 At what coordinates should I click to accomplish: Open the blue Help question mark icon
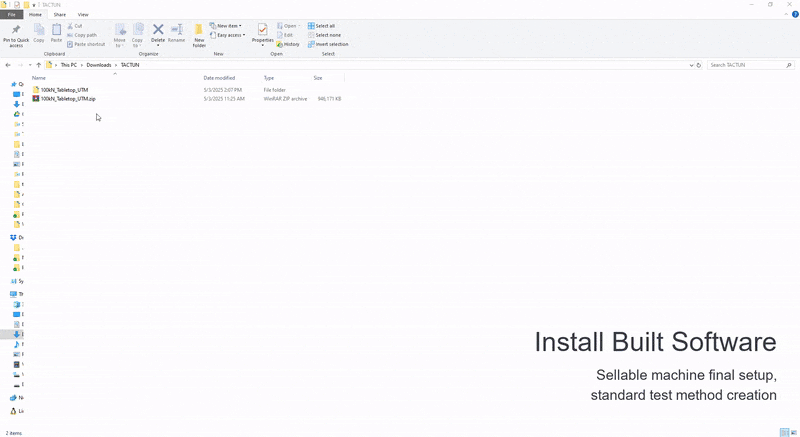coord(794,15)
